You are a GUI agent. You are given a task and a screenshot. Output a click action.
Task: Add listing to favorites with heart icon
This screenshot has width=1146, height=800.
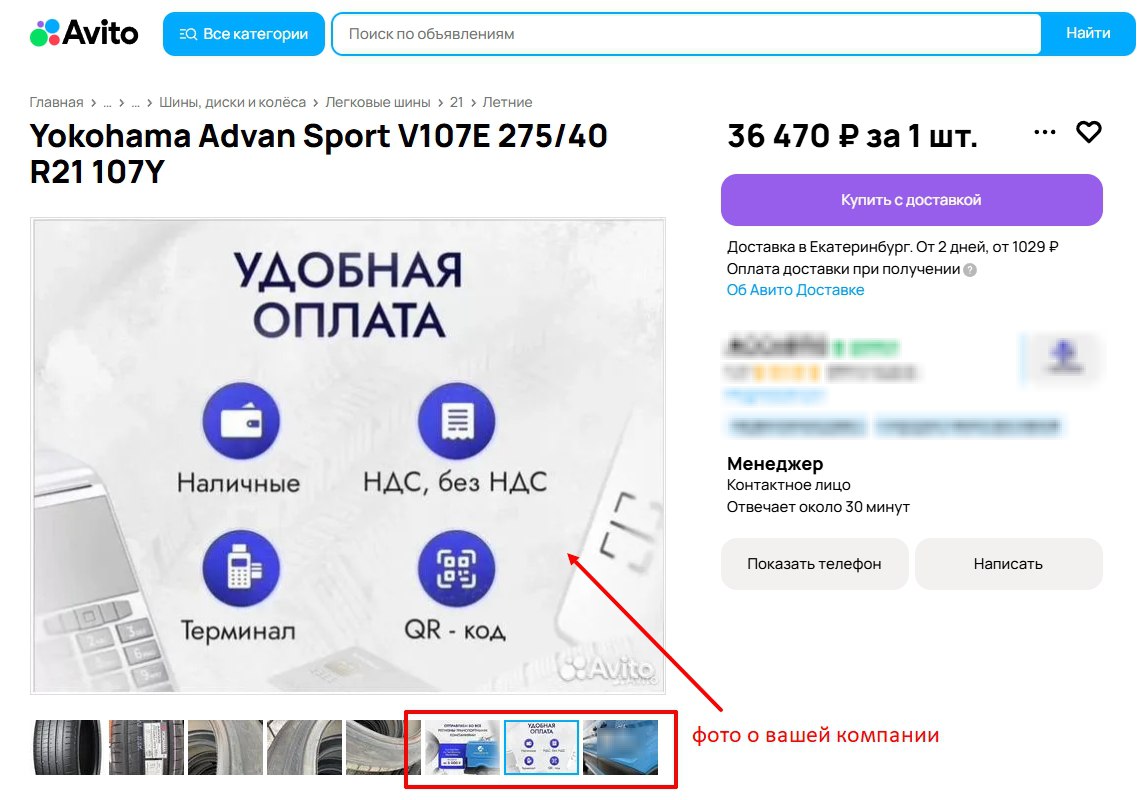(1088, 132)
